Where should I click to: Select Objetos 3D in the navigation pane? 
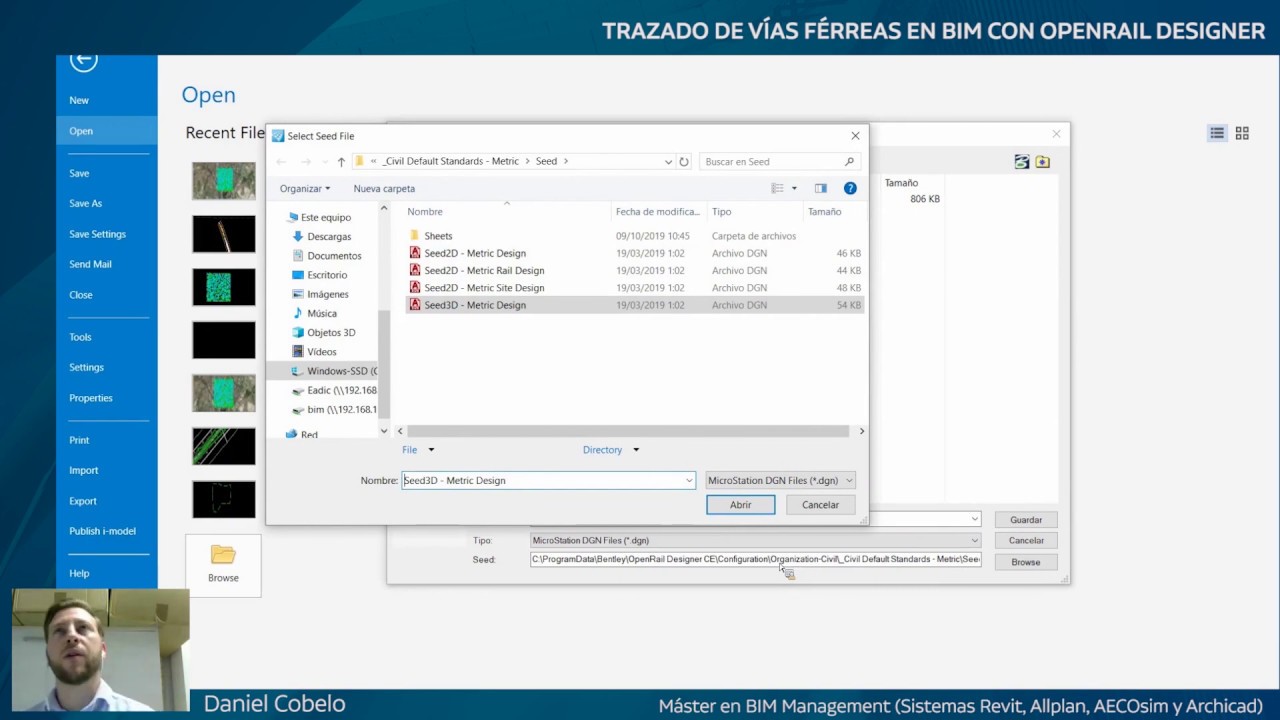pos(331,332)
